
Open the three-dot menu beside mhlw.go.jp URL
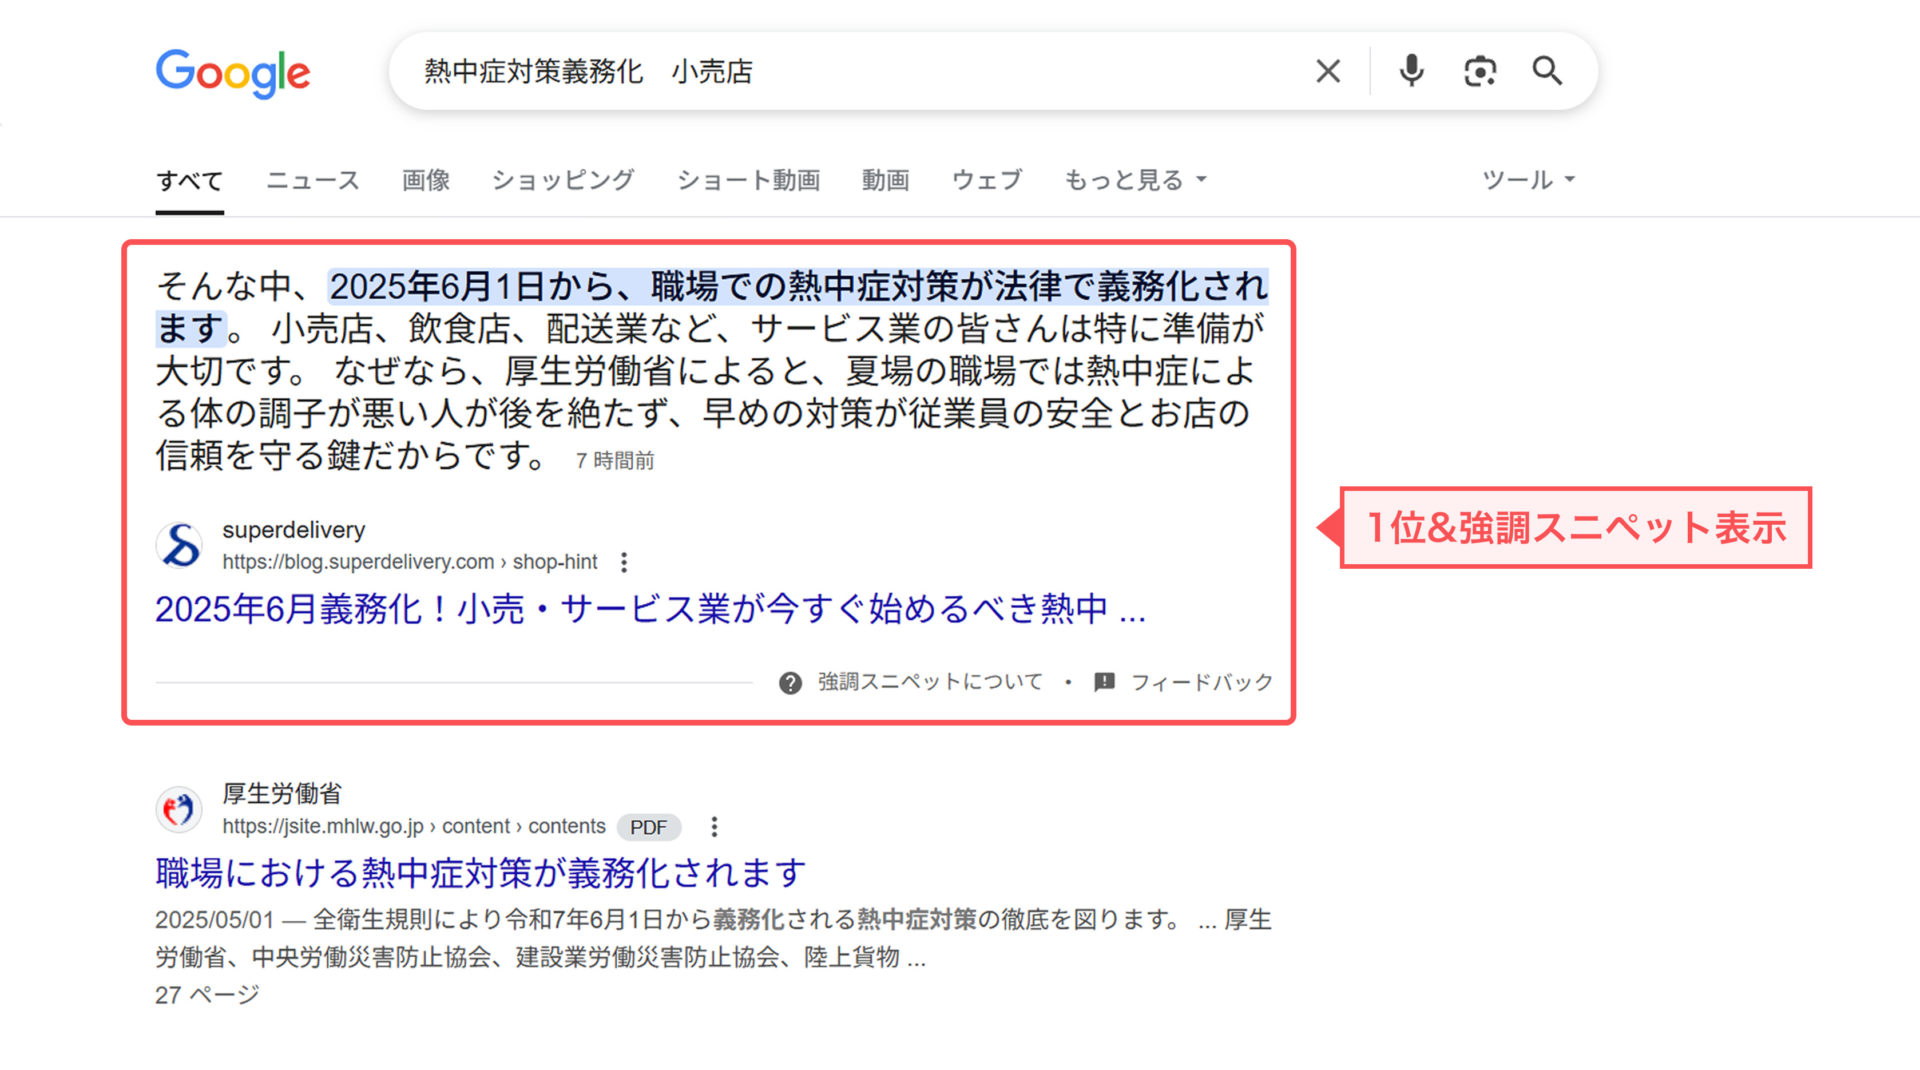(714, 827)
